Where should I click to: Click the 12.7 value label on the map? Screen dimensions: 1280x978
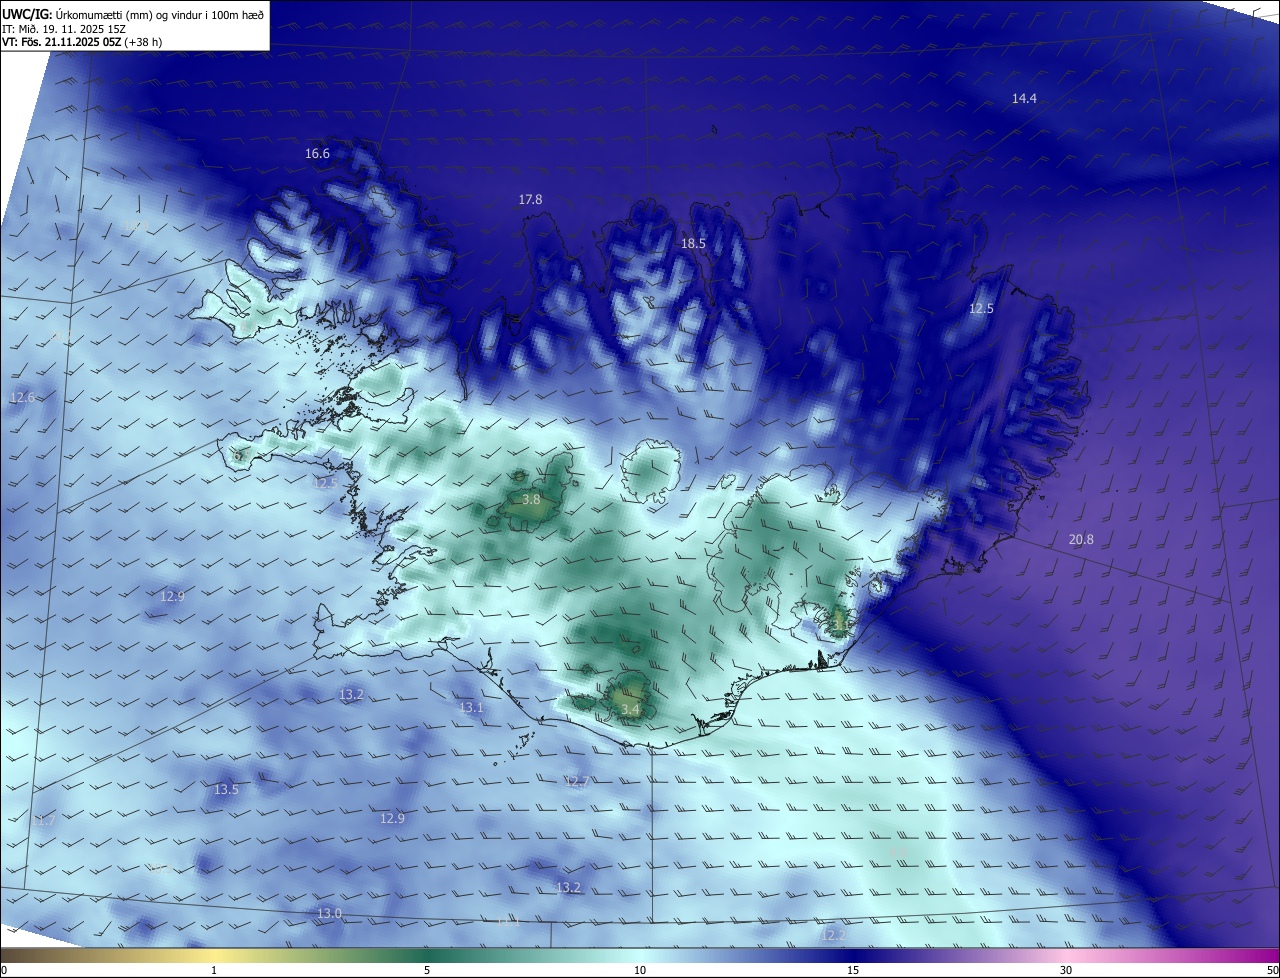click(x=577, y=781)
